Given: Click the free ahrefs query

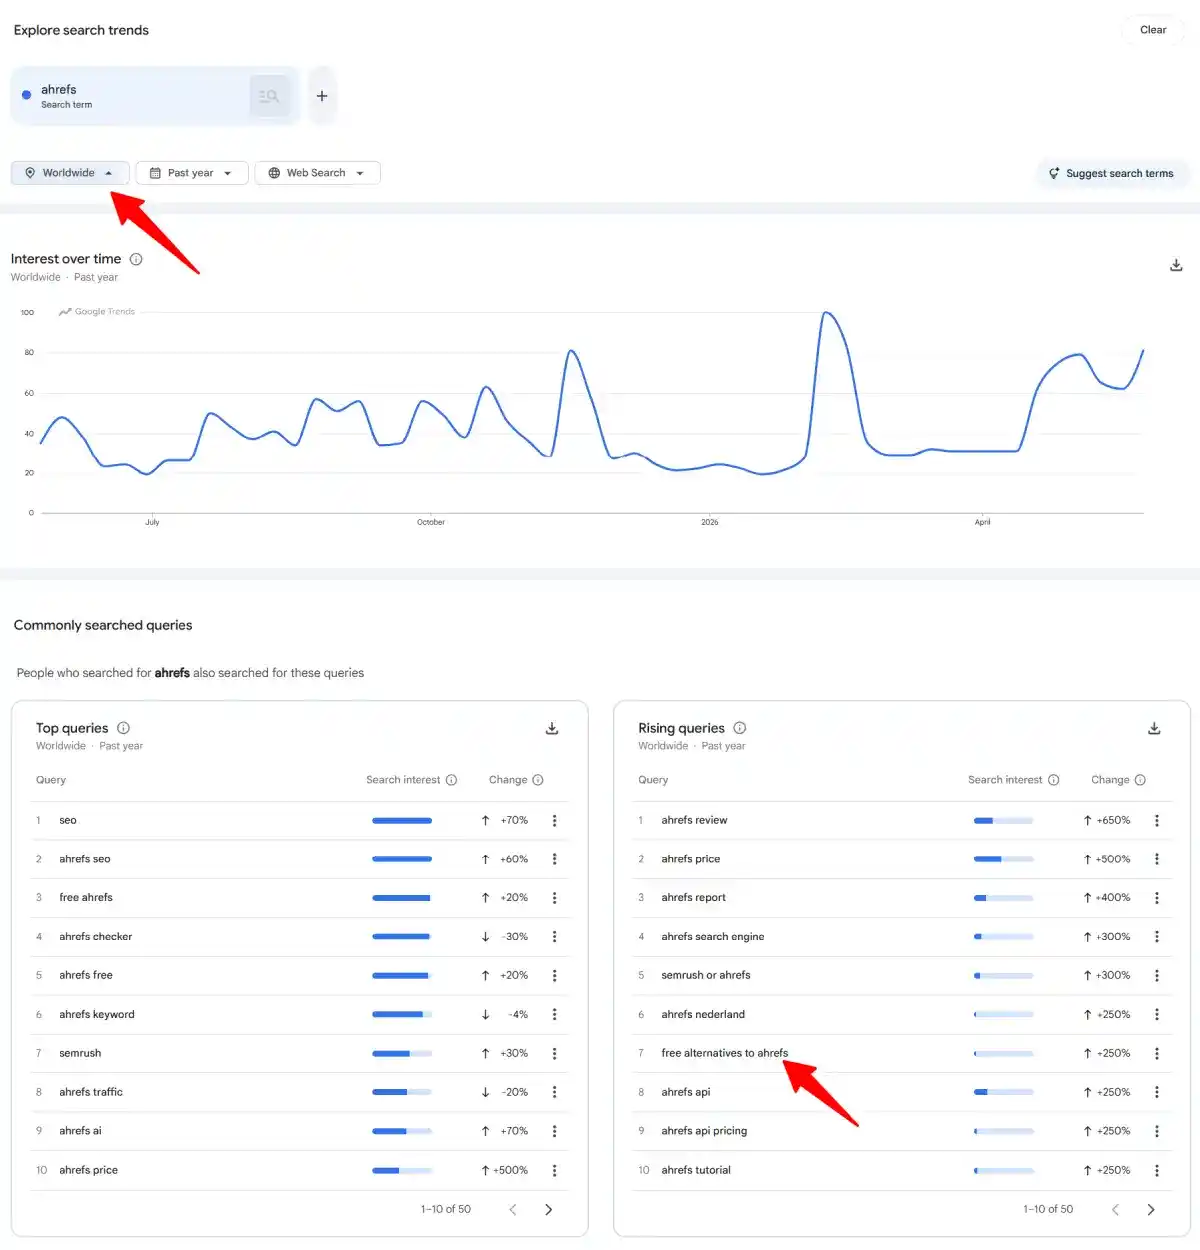Looking at the screenshot, I should coord(86,898).
